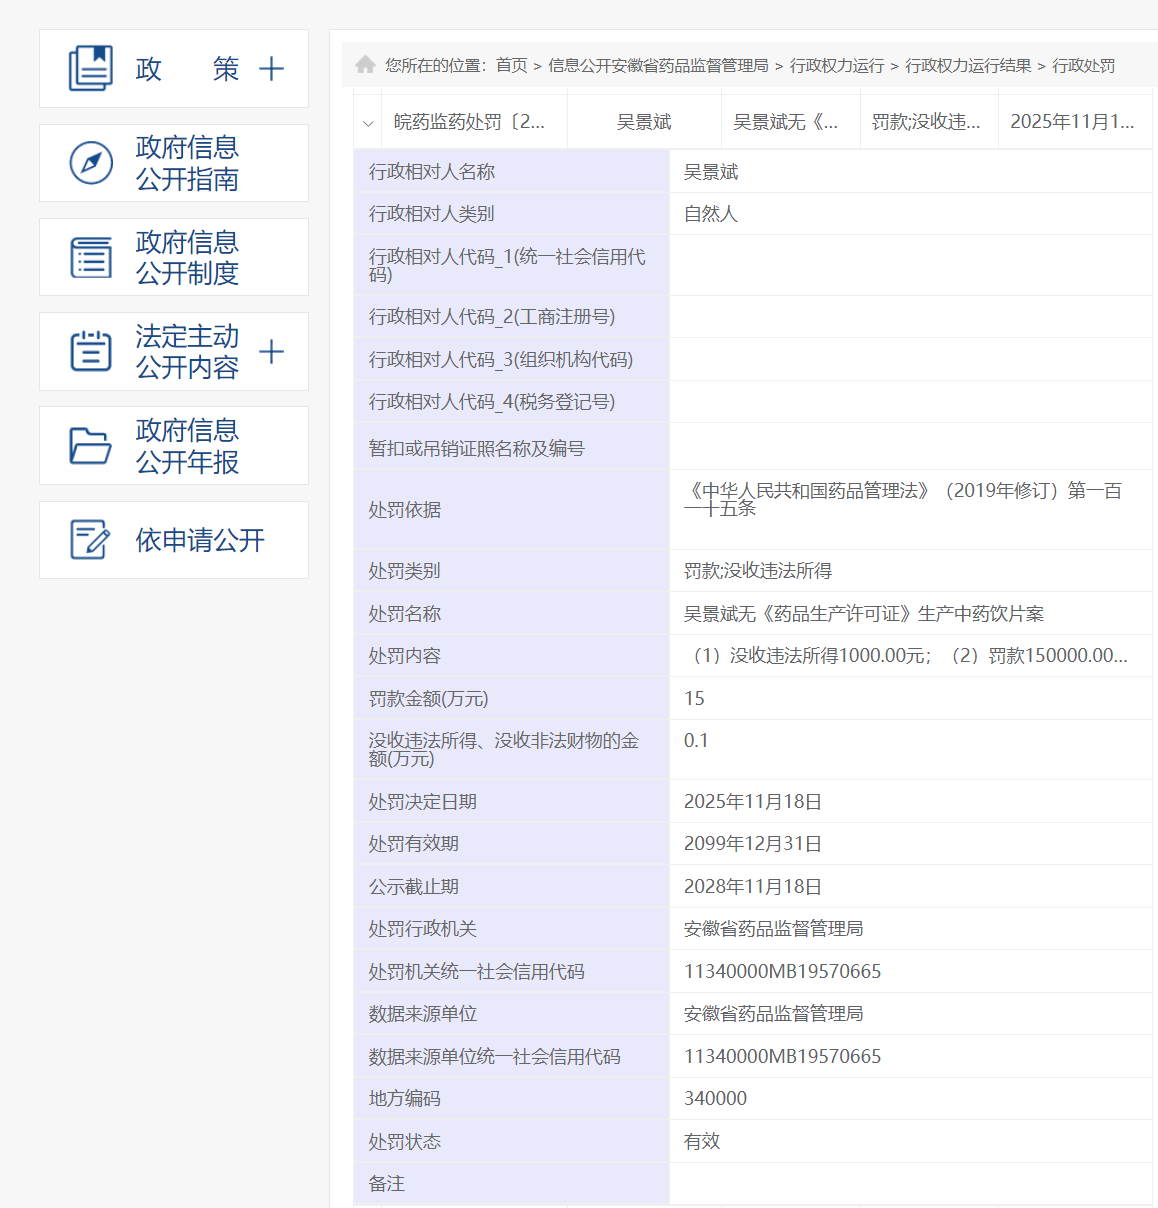1158x1208 pixels.
Task: Click the 罚款金额 value 15
Action: (694, 699)
